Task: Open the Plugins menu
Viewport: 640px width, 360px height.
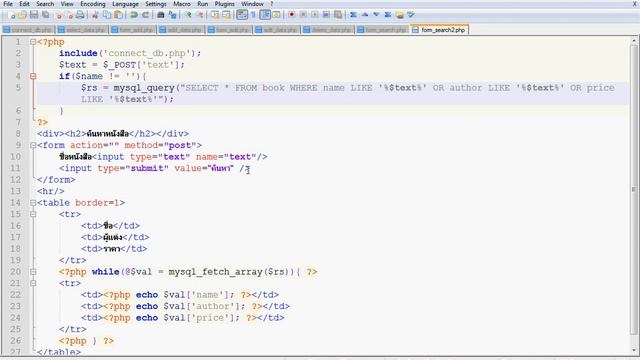Action: (224, 4)
